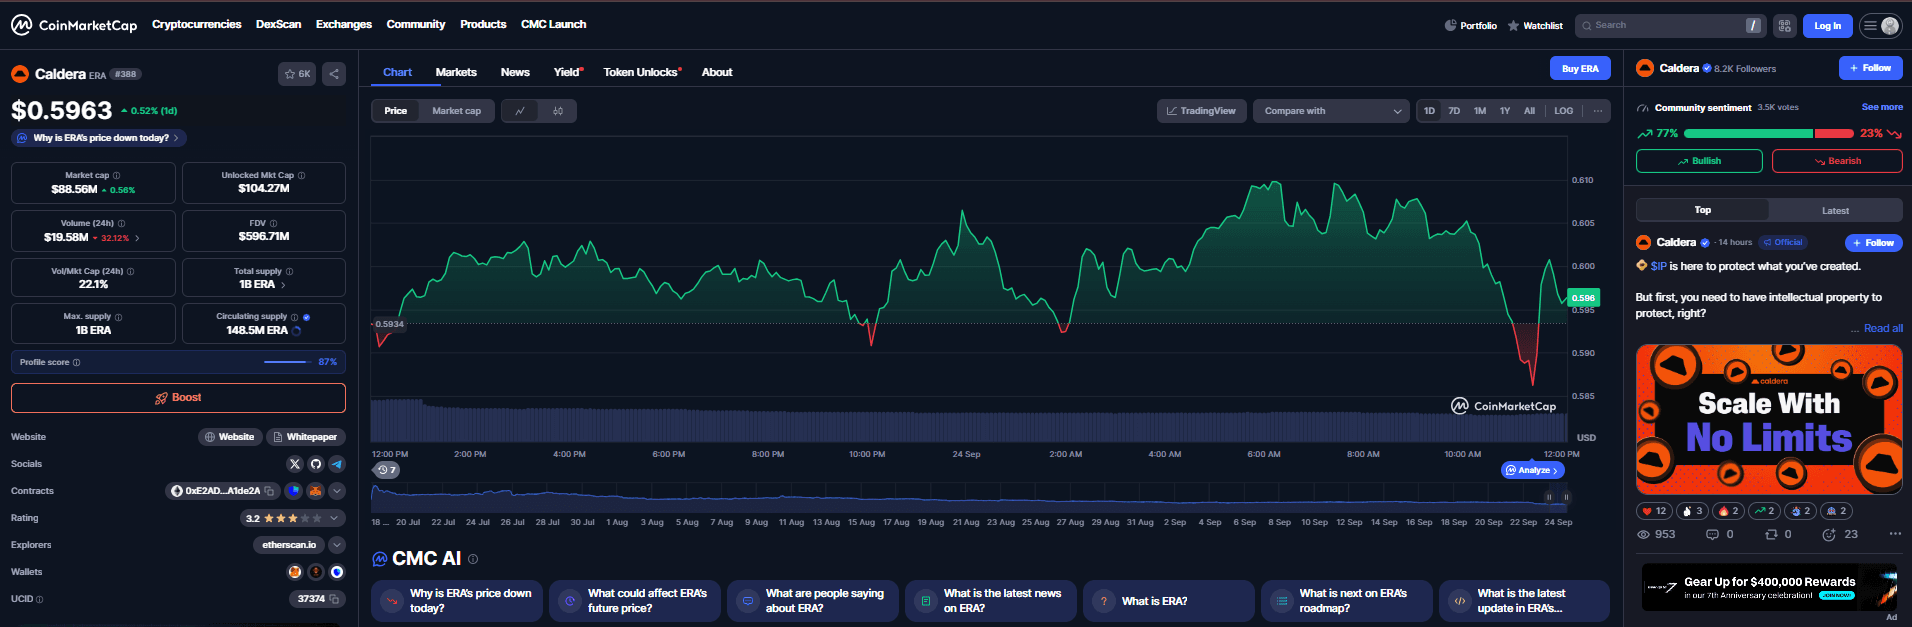Viewport: 1912px width, 627px height.
Task: Open Caldera's Telegram social link
Action: pyautogui.click(x=337, y=464)
